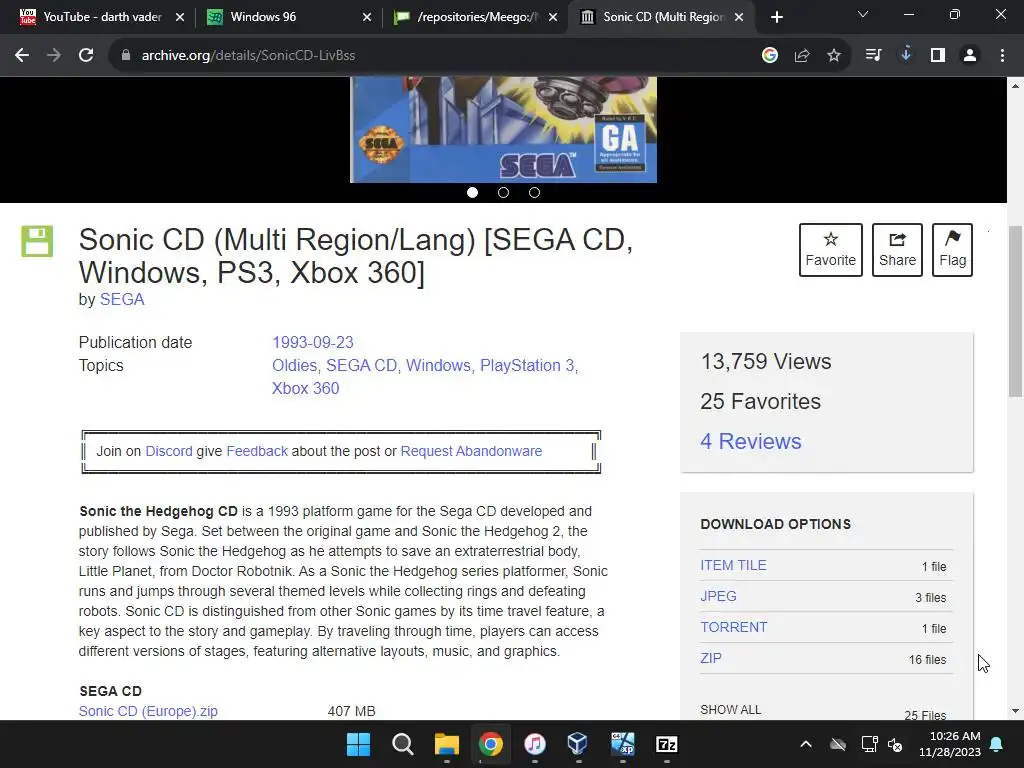Open the Xbox 360 topic link
The width and height of the screenshot is (1024, 768).
(x=306, y=389)
